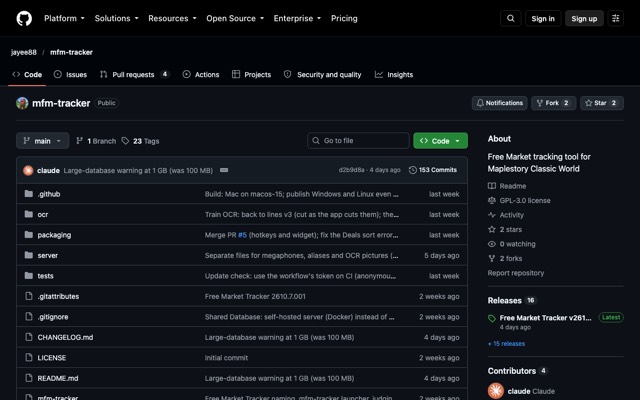Open appearance settings icon in header
The height and width of the screenshot is (400, 640).
click(616, 18)
